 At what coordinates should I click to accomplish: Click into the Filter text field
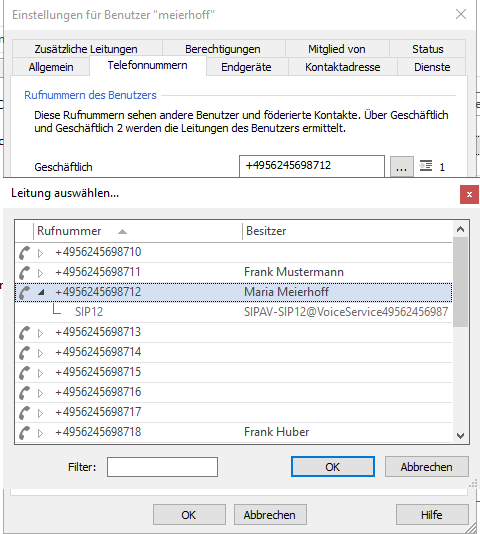tap(162, 467)
